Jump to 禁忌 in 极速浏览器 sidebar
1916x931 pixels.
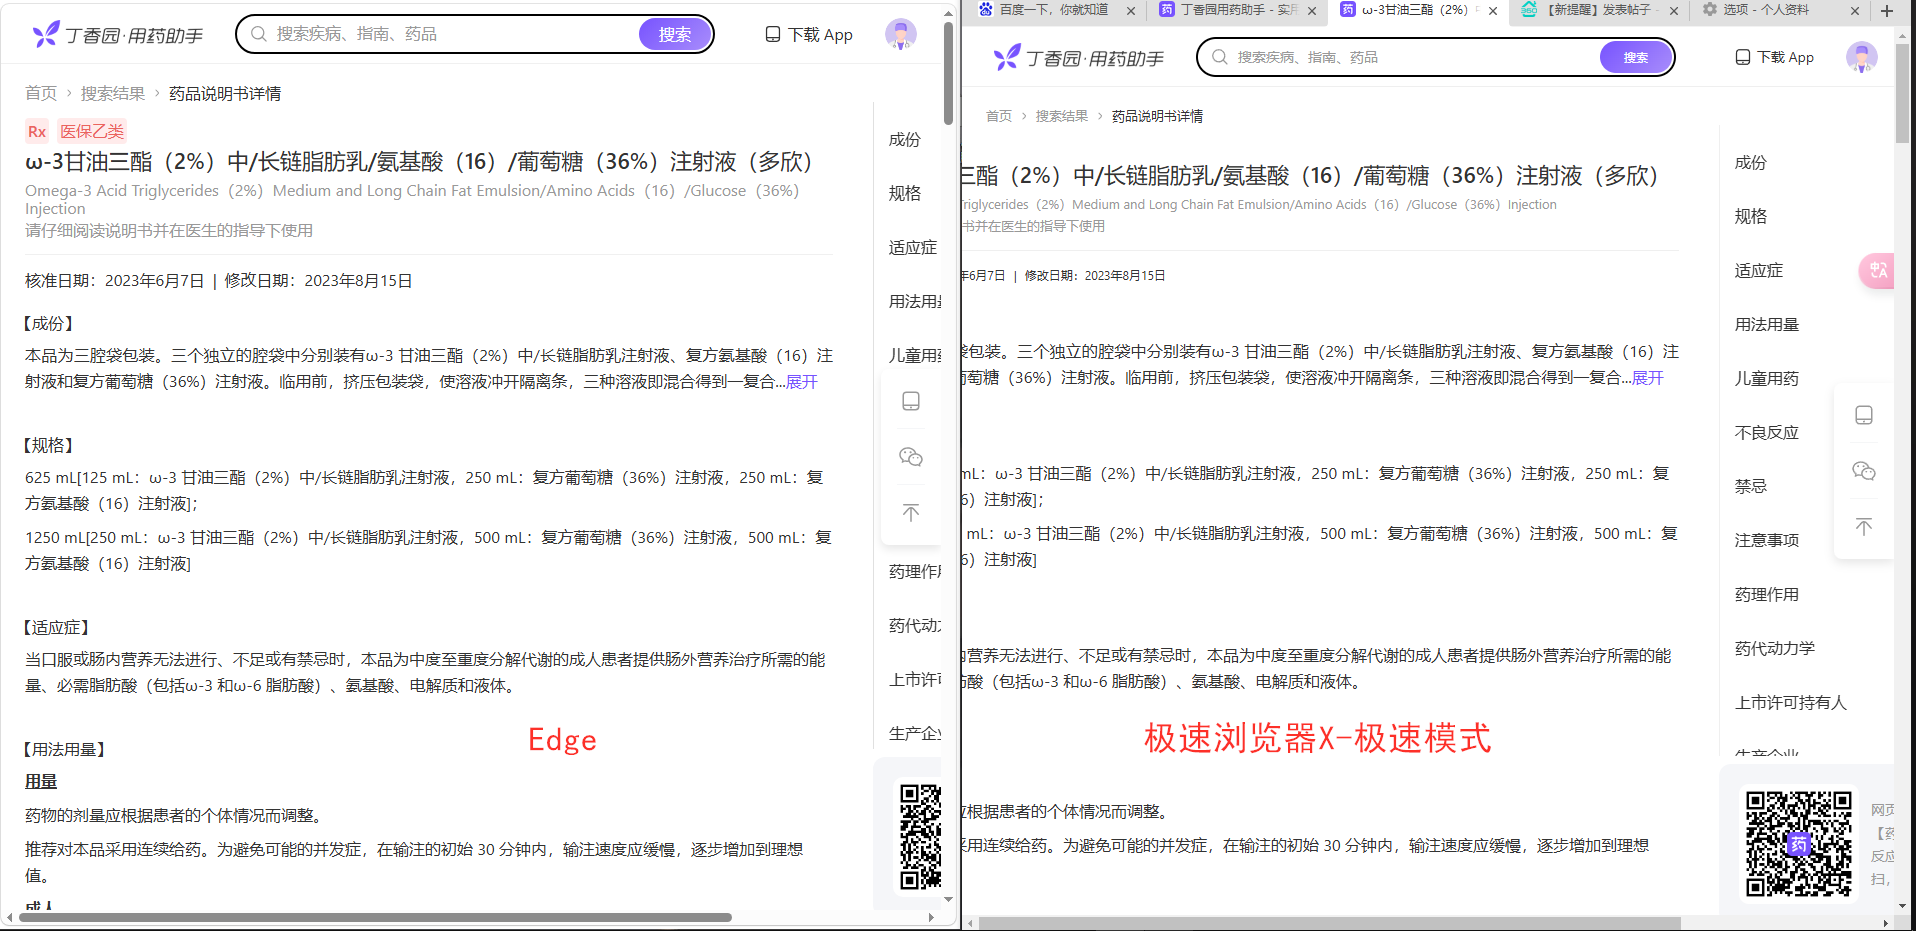[1751, 487]
